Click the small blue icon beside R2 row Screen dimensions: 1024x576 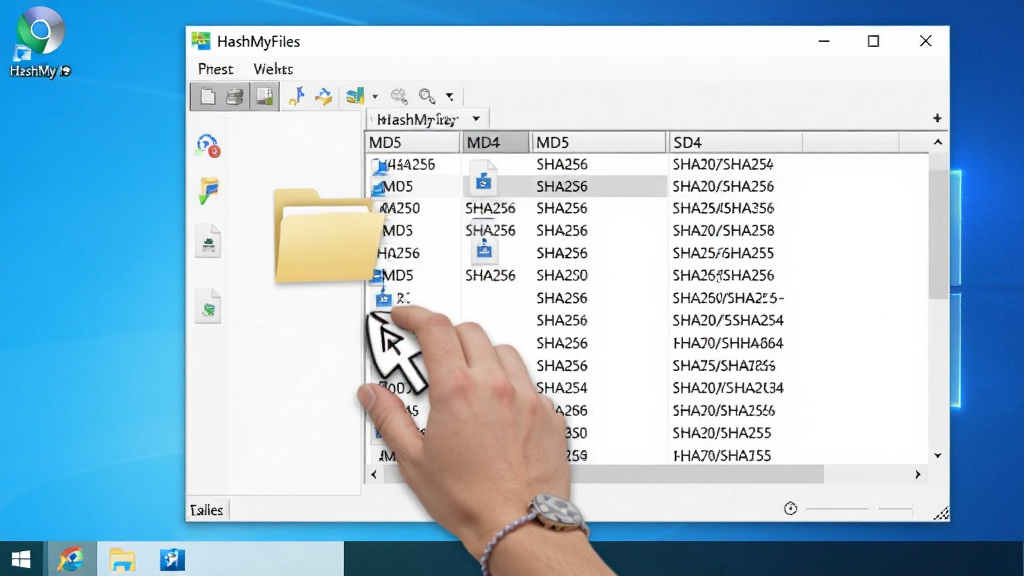tap(383, 299)
